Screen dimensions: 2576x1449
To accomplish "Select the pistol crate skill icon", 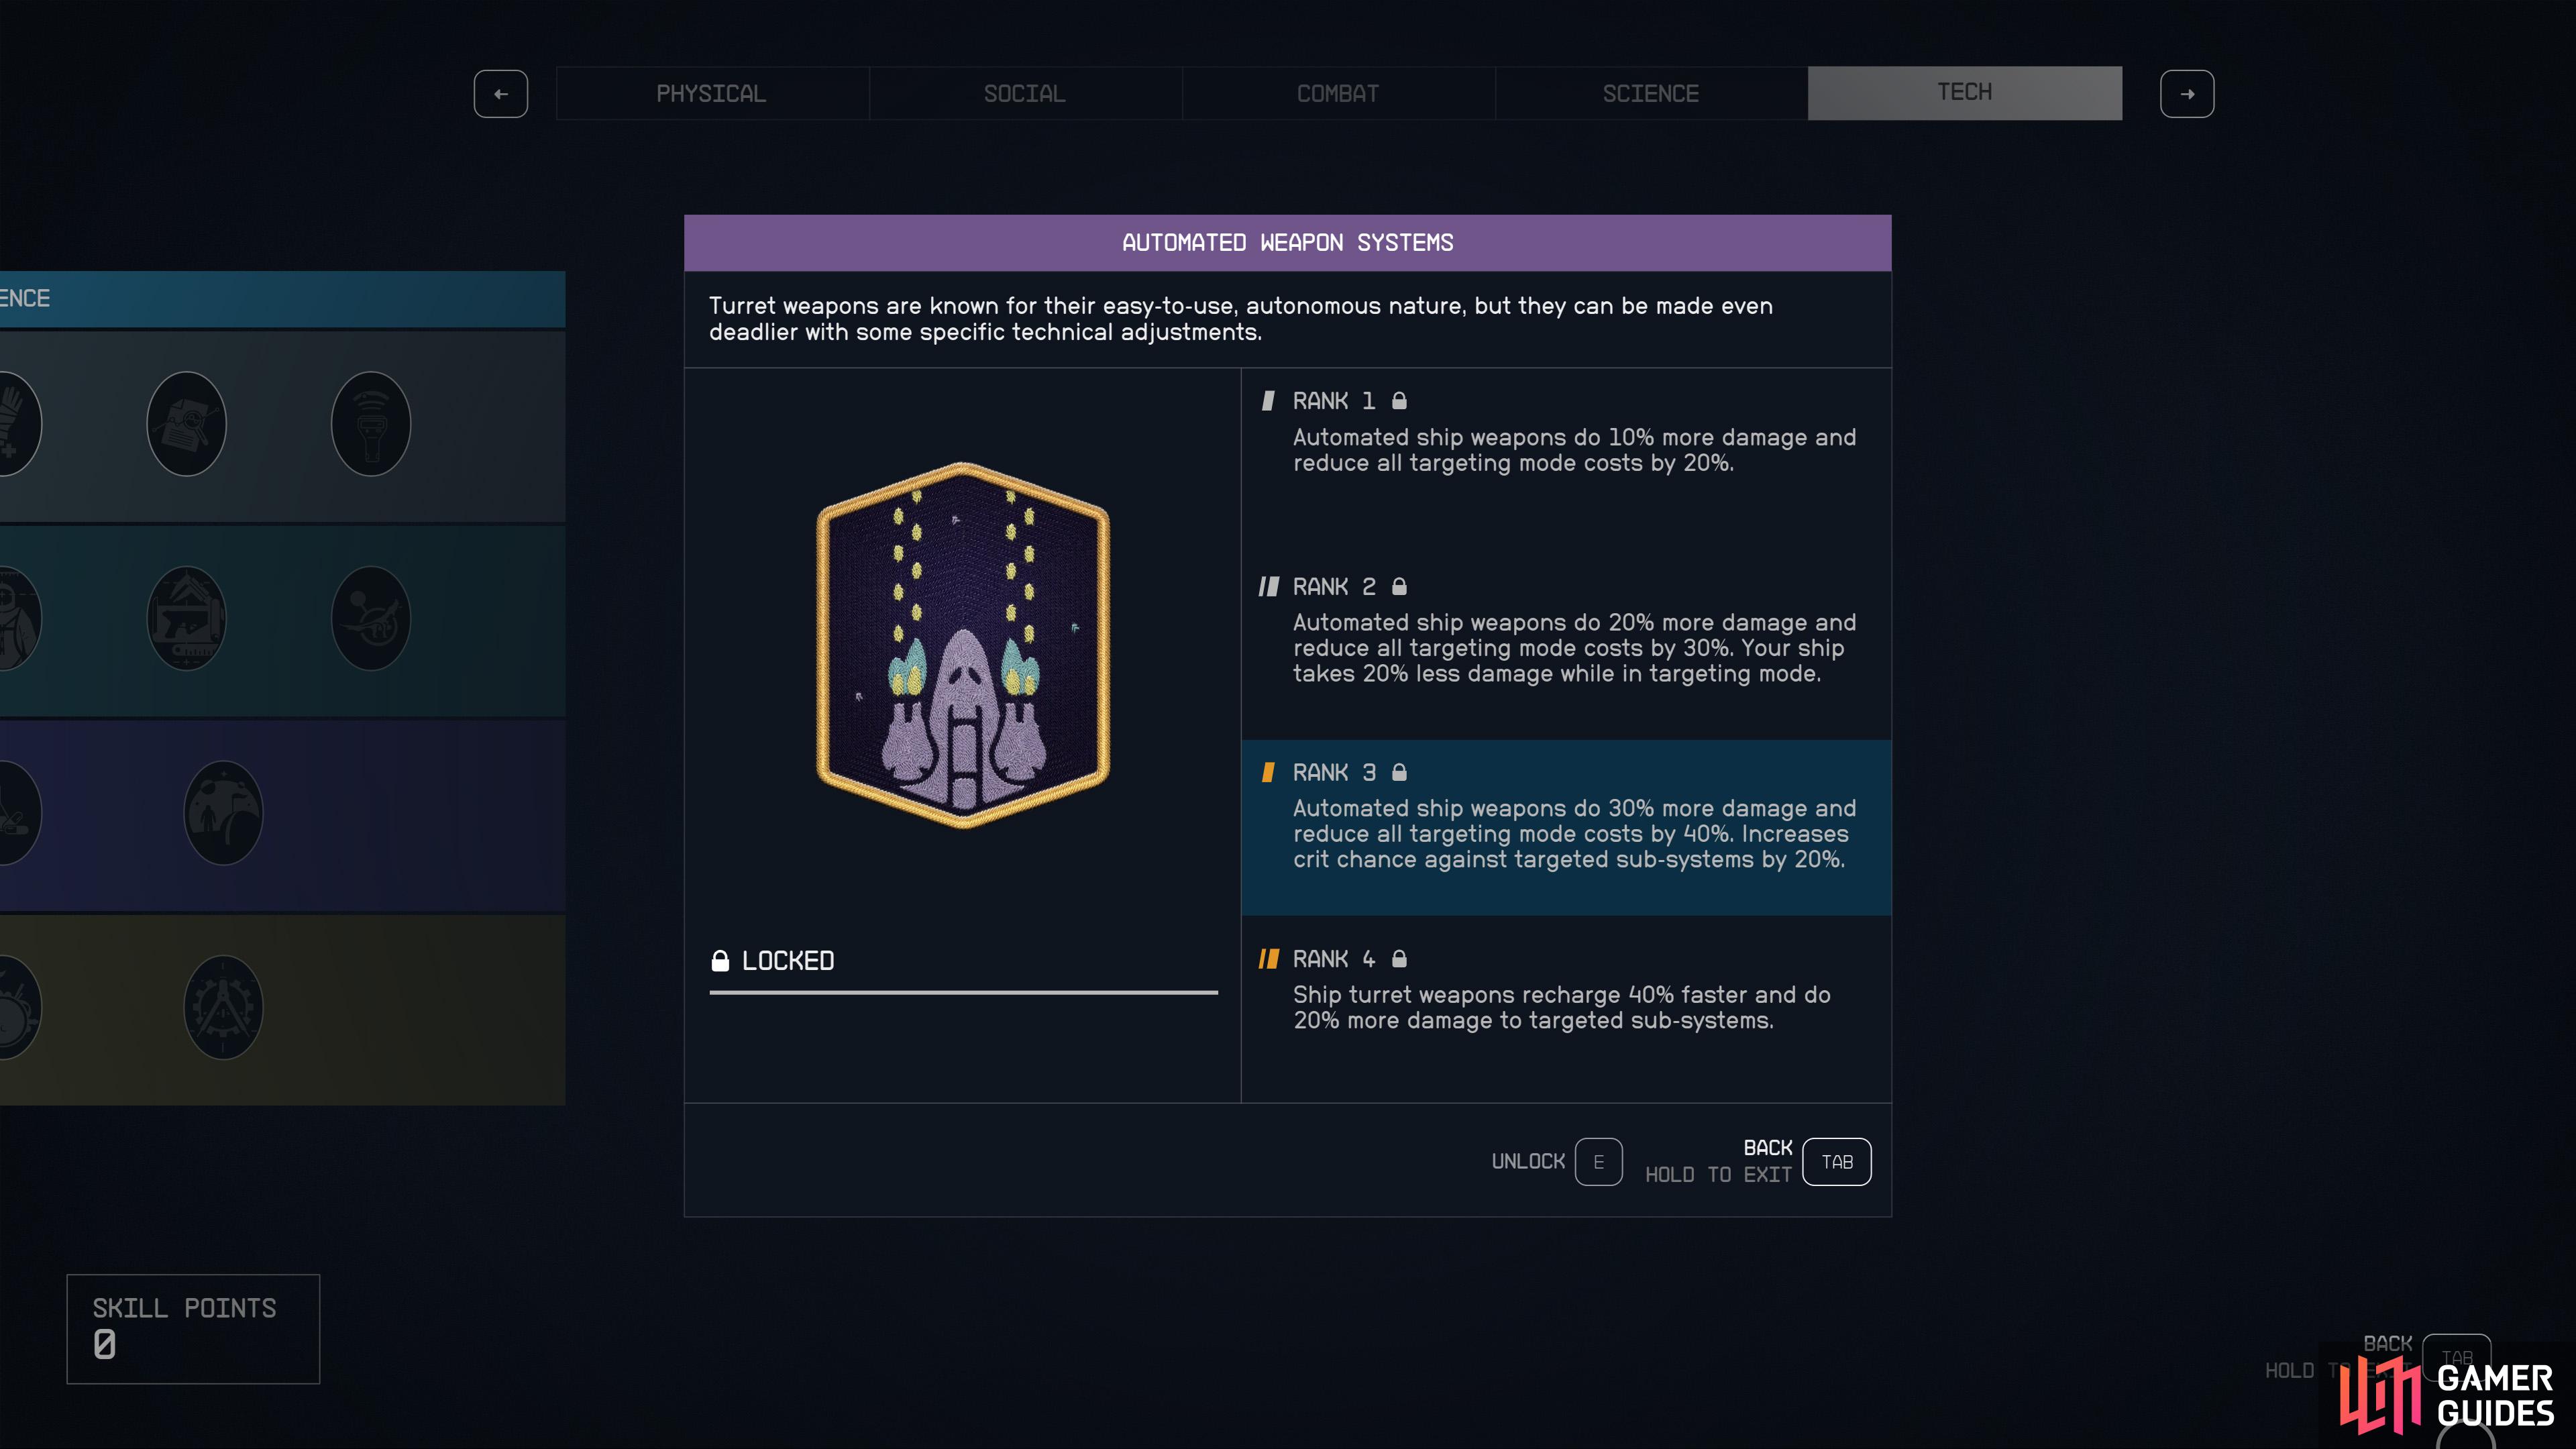I will (187, 618).
